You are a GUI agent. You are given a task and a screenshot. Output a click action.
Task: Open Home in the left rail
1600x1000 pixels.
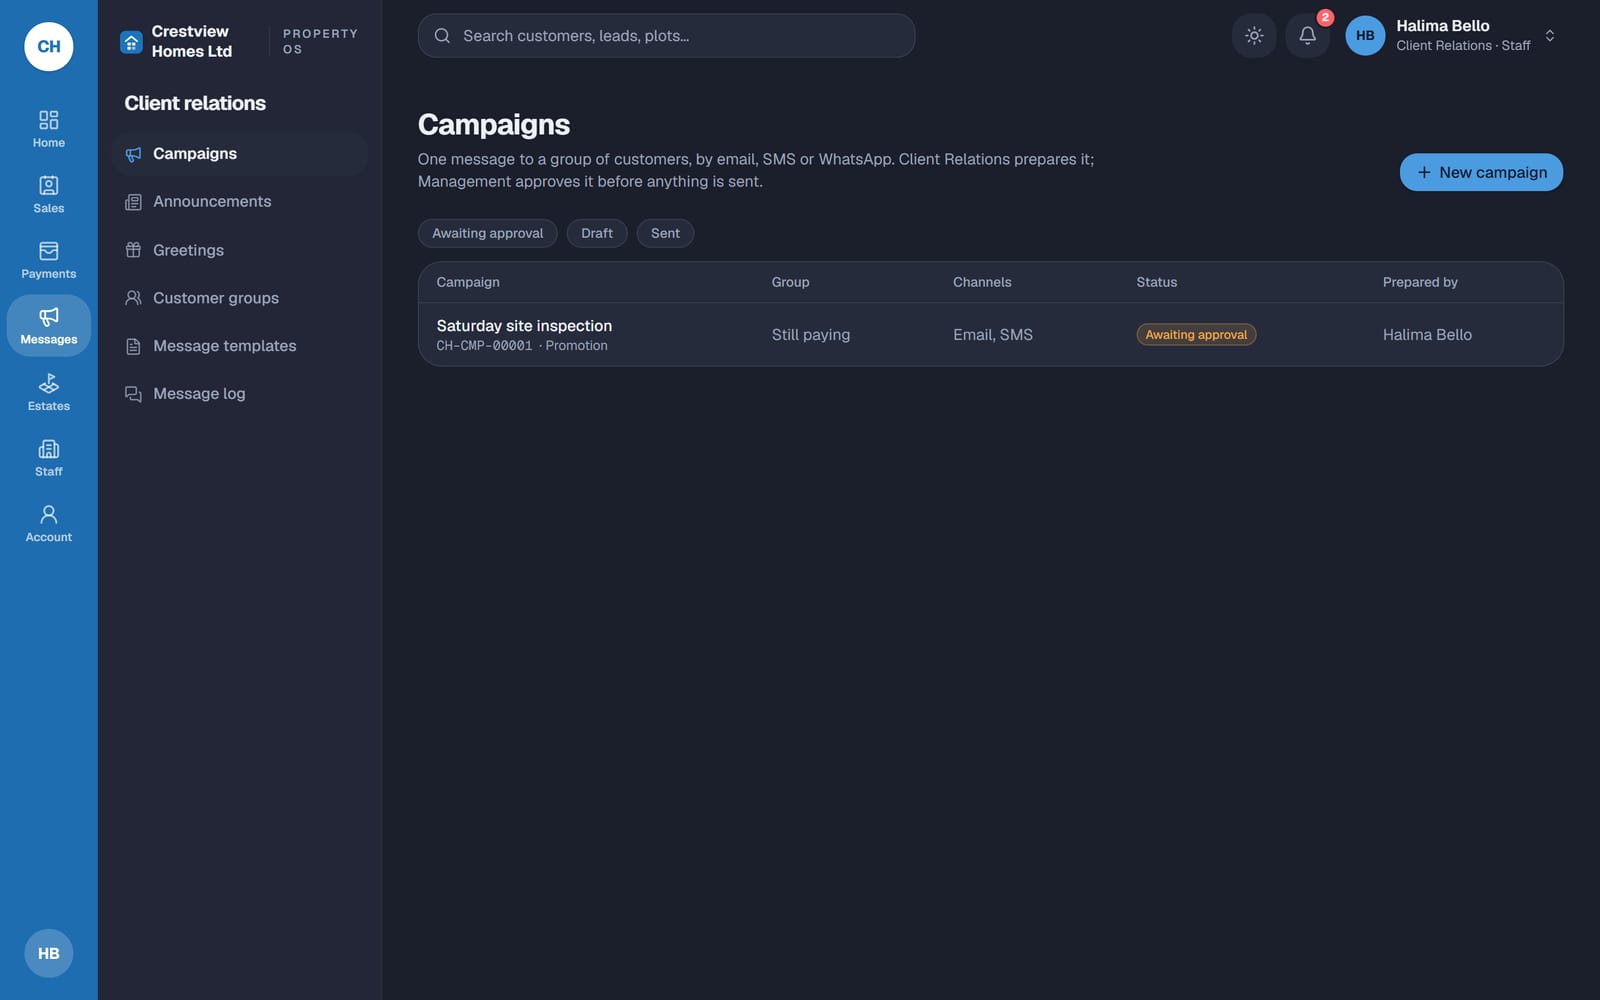48,129
